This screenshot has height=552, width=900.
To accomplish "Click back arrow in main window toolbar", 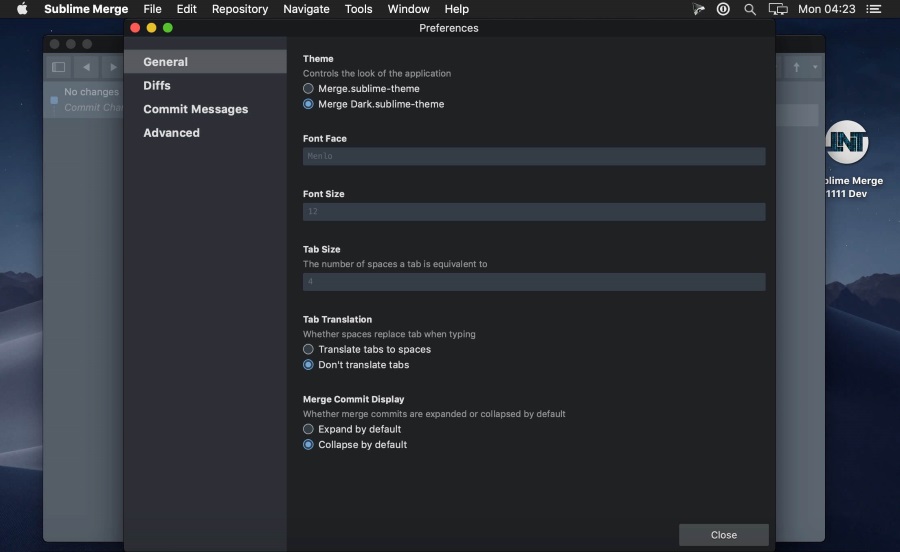I will pos(86,67).
